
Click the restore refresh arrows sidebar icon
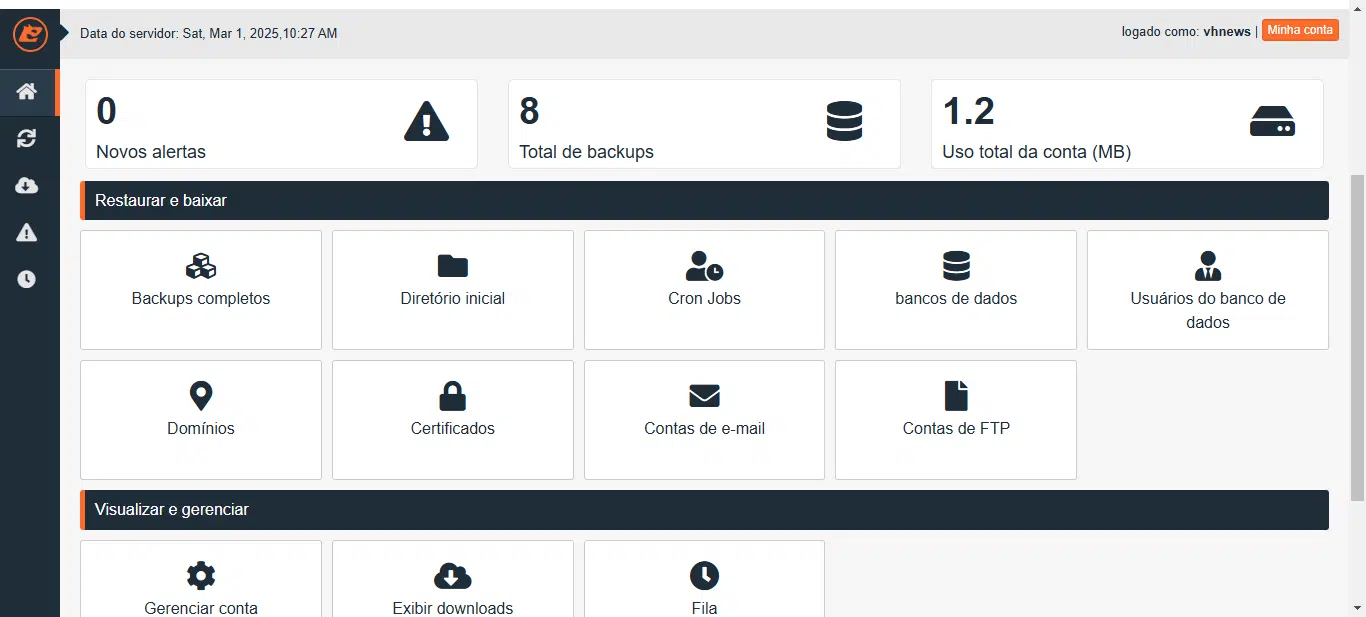pos(27,139)
